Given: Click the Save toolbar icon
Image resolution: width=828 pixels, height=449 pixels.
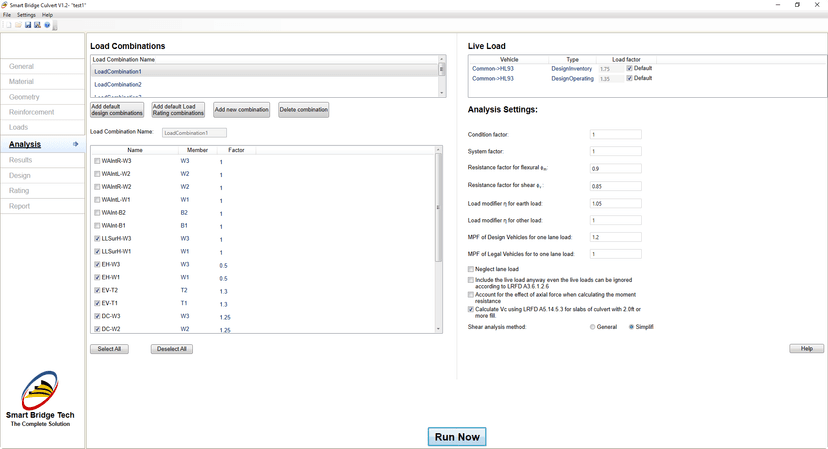Looking at the screenshot, I should (29, 25).
